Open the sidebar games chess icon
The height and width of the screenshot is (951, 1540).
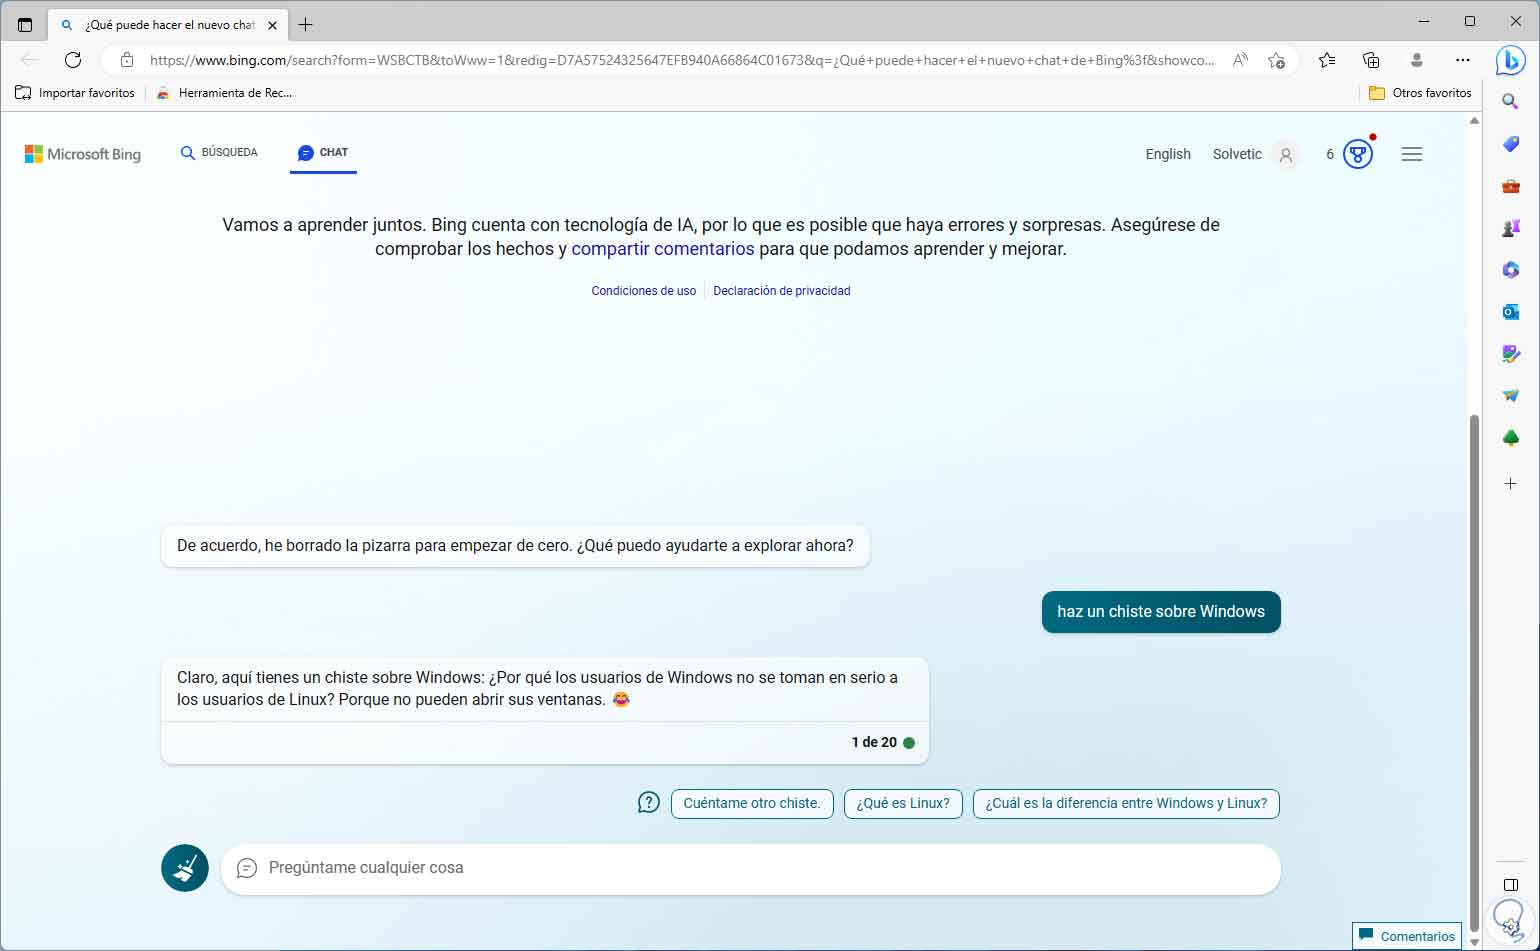pyautogui.click(x=1511, y=228)
